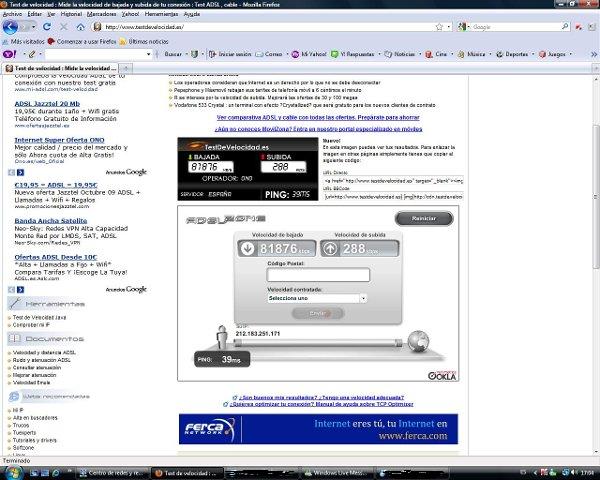Expand the address bar history dropdown
This screenshot has width=600, height=480.
[x=449, y=27]
